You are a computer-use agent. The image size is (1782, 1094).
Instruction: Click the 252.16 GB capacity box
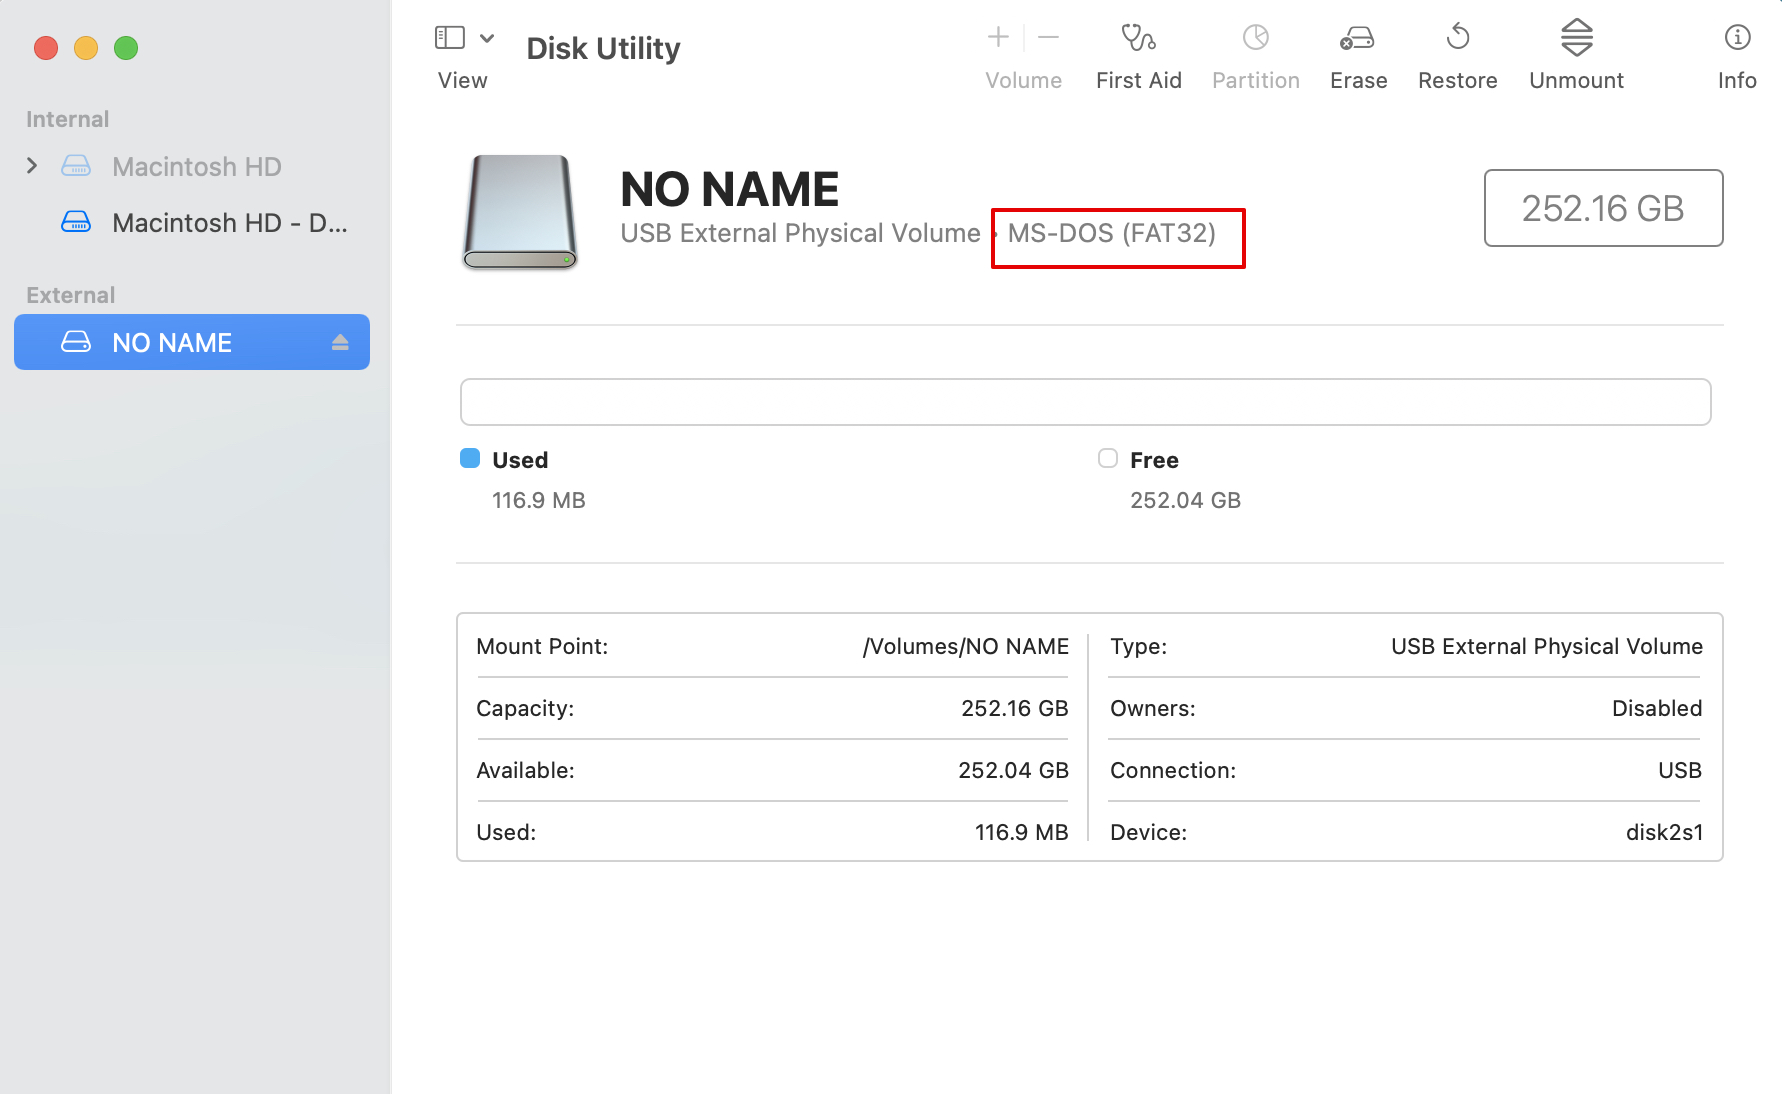pyautogui.click(x=1603, y=208)
